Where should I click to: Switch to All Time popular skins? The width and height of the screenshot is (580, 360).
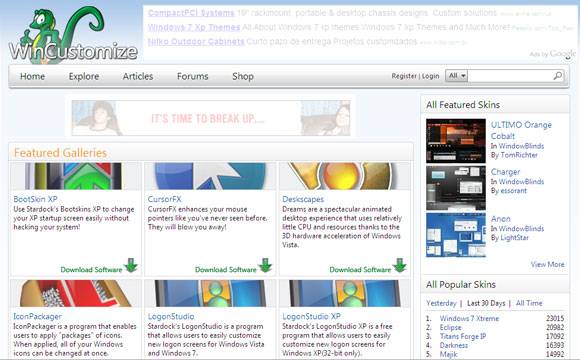[529, 303]
